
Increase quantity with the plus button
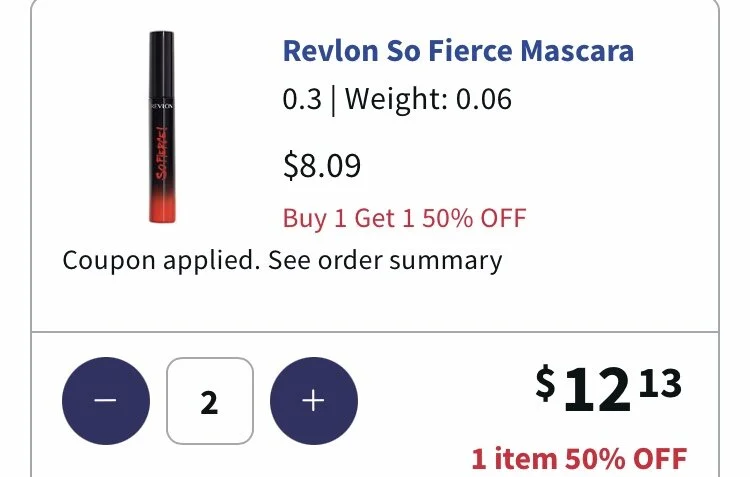click(x=314, y=400)
